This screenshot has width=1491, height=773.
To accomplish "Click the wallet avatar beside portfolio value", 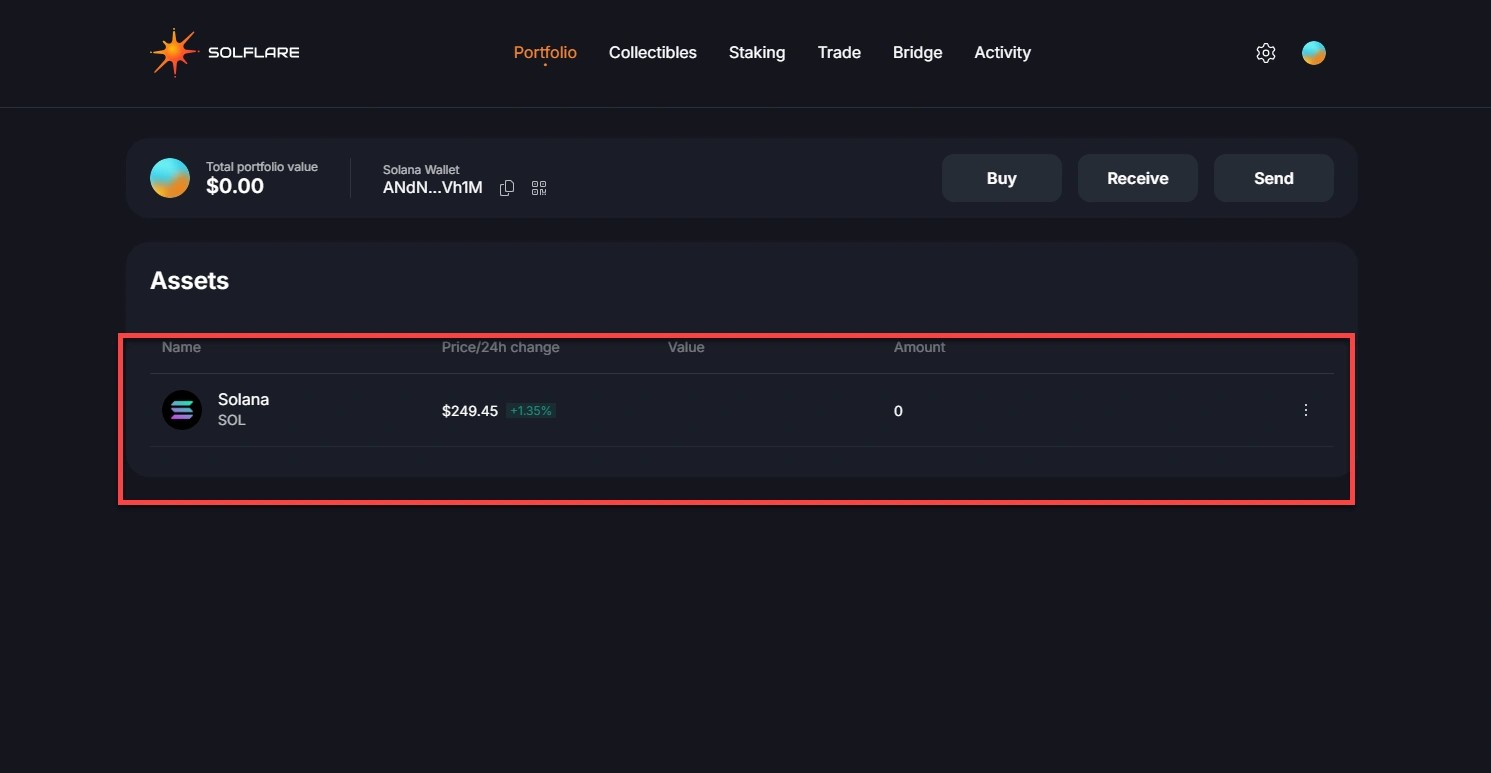I will (170, 178).
